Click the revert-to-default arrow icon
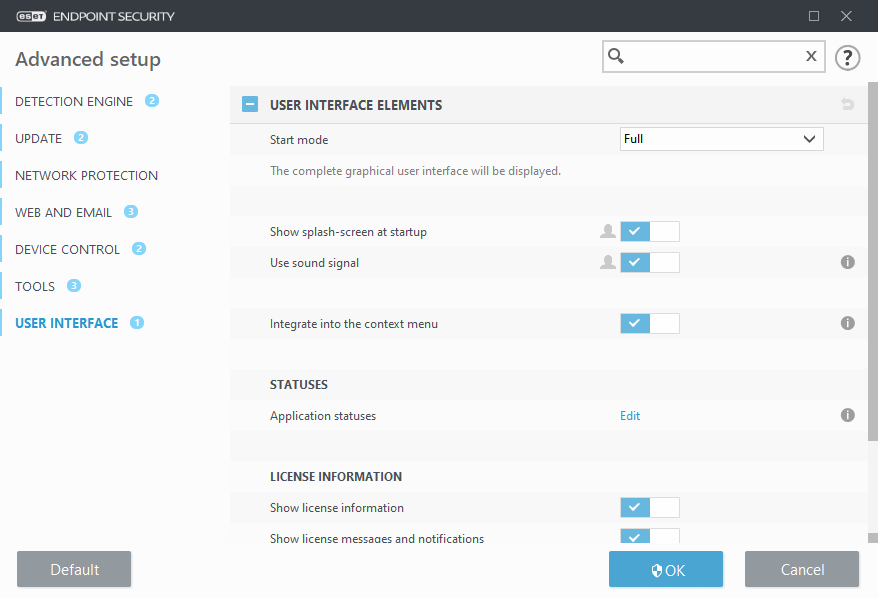Viewport: 878px width, 598px height. click(x=847, y=104)
